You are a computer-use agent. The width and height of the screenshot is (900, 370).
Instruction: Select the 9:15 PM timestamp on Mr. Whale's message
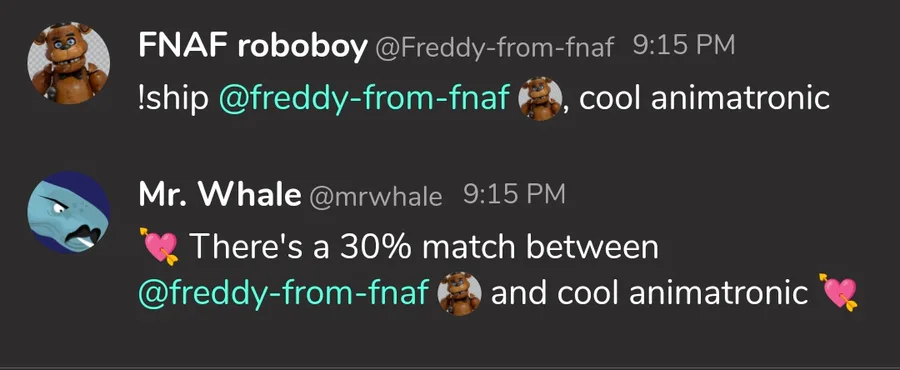[x=514, y=194]
